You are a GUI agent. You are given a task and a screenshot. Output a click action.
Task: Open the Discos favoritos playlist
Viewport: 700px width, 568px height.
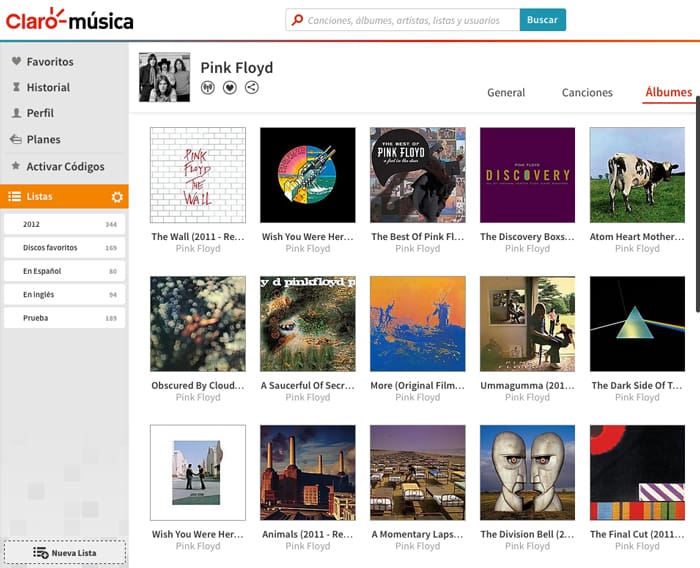click(64, 247)
